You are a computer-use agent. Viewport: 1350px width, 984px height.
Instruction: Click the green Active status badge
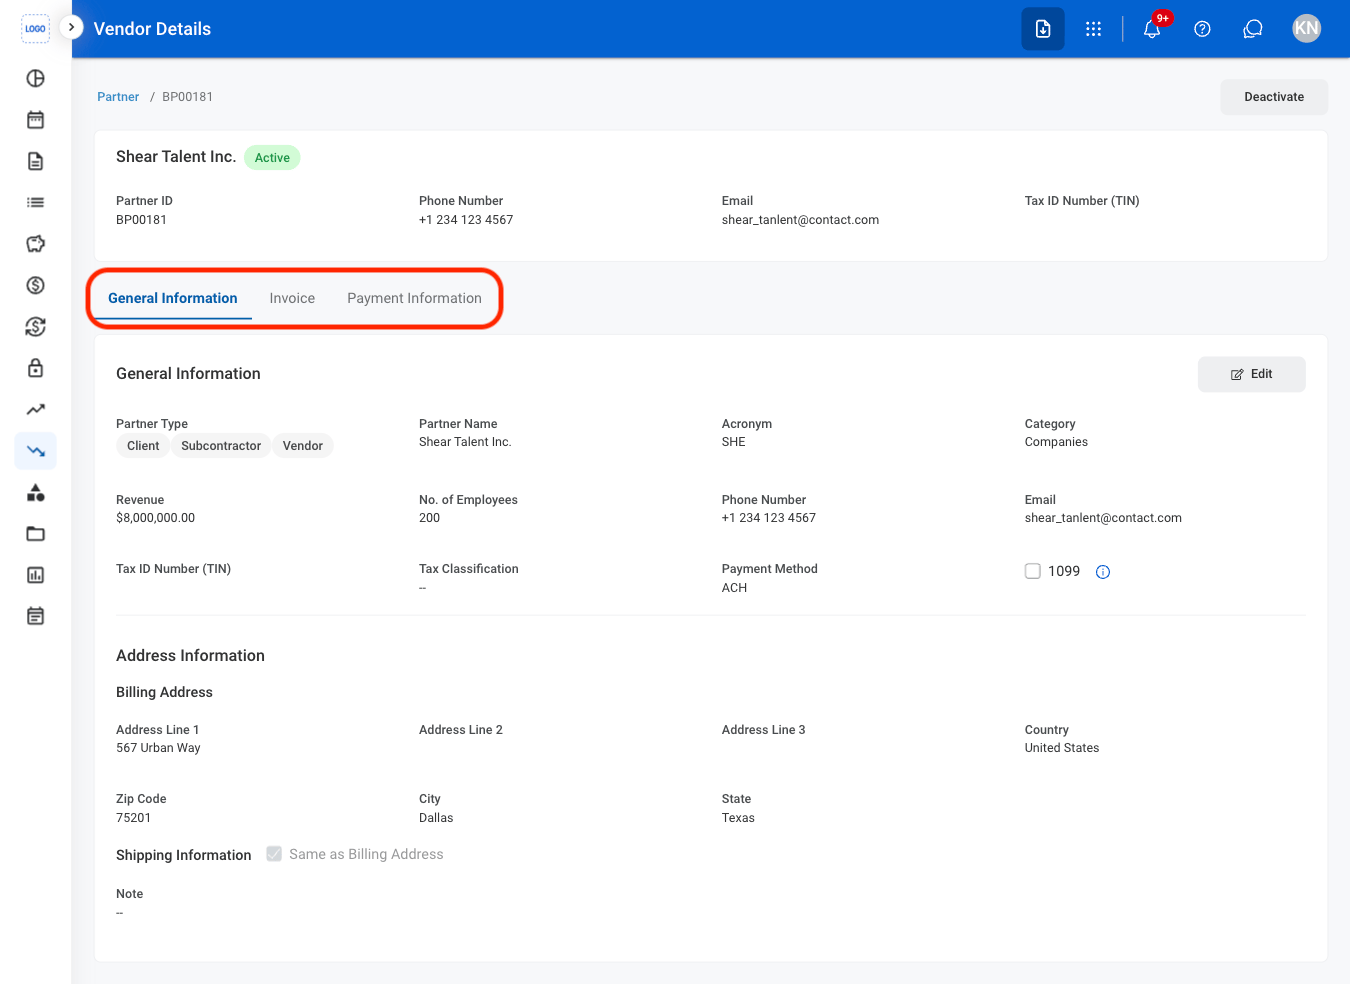pos(272,158)
